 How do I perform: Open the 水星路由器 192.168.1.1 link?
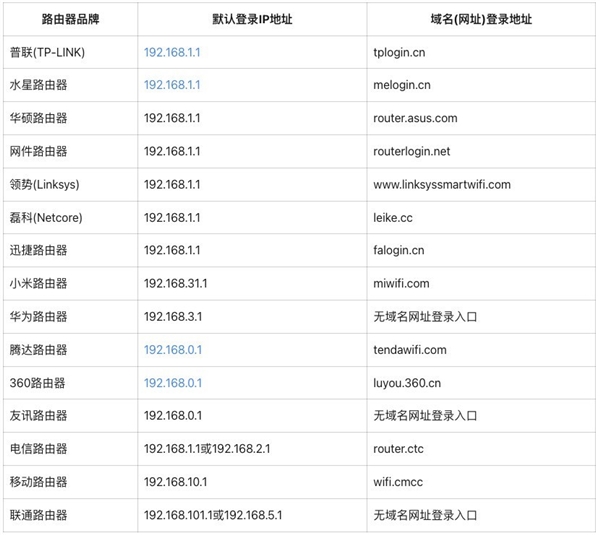point(172,84)
